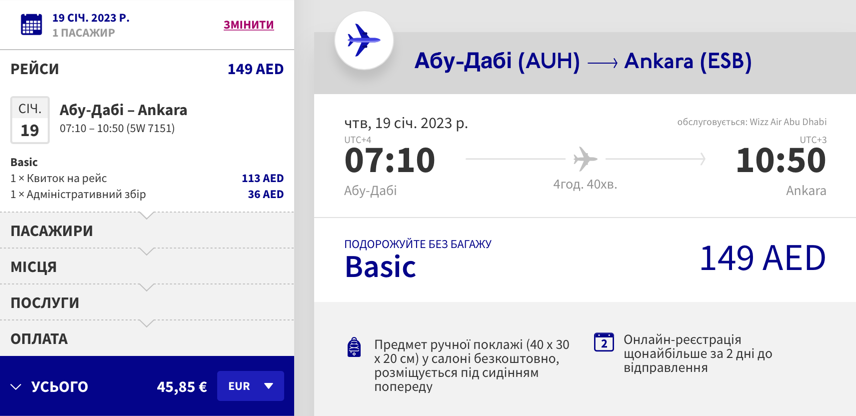The height and width of the screenshot is (416, 856).
Task: Open the EUR currency dropdown
Action: click(x=251, y=386)
